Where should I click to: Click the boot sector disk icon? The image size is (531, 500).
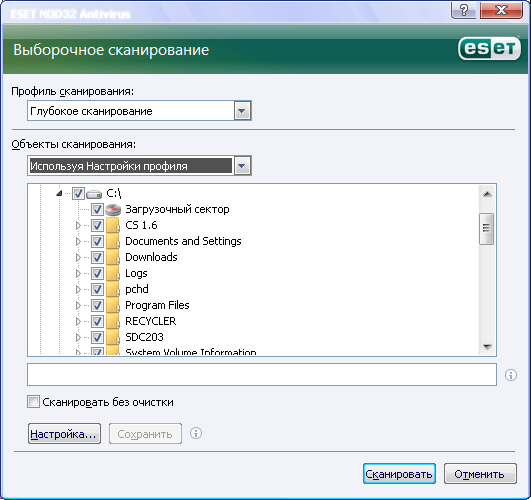click(113, 210)
